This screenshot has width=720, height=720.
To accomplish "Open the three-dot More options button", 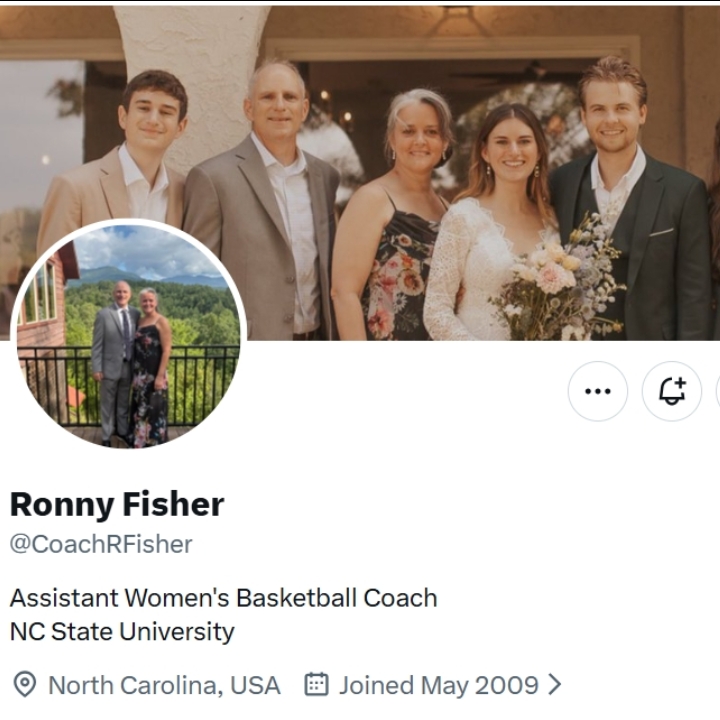I will point(597,391).
